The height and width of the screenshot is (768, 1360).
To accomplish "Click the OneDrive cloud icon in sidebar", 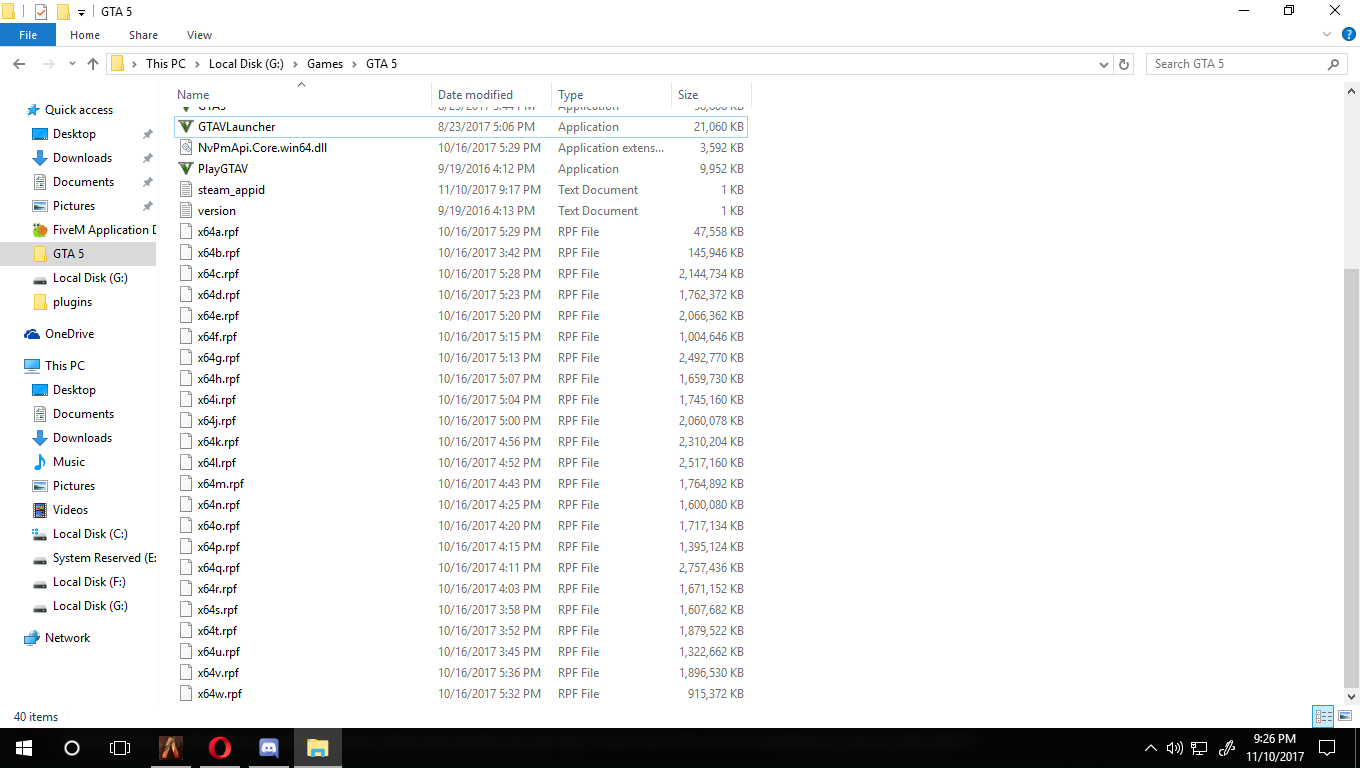I will 32,334.
